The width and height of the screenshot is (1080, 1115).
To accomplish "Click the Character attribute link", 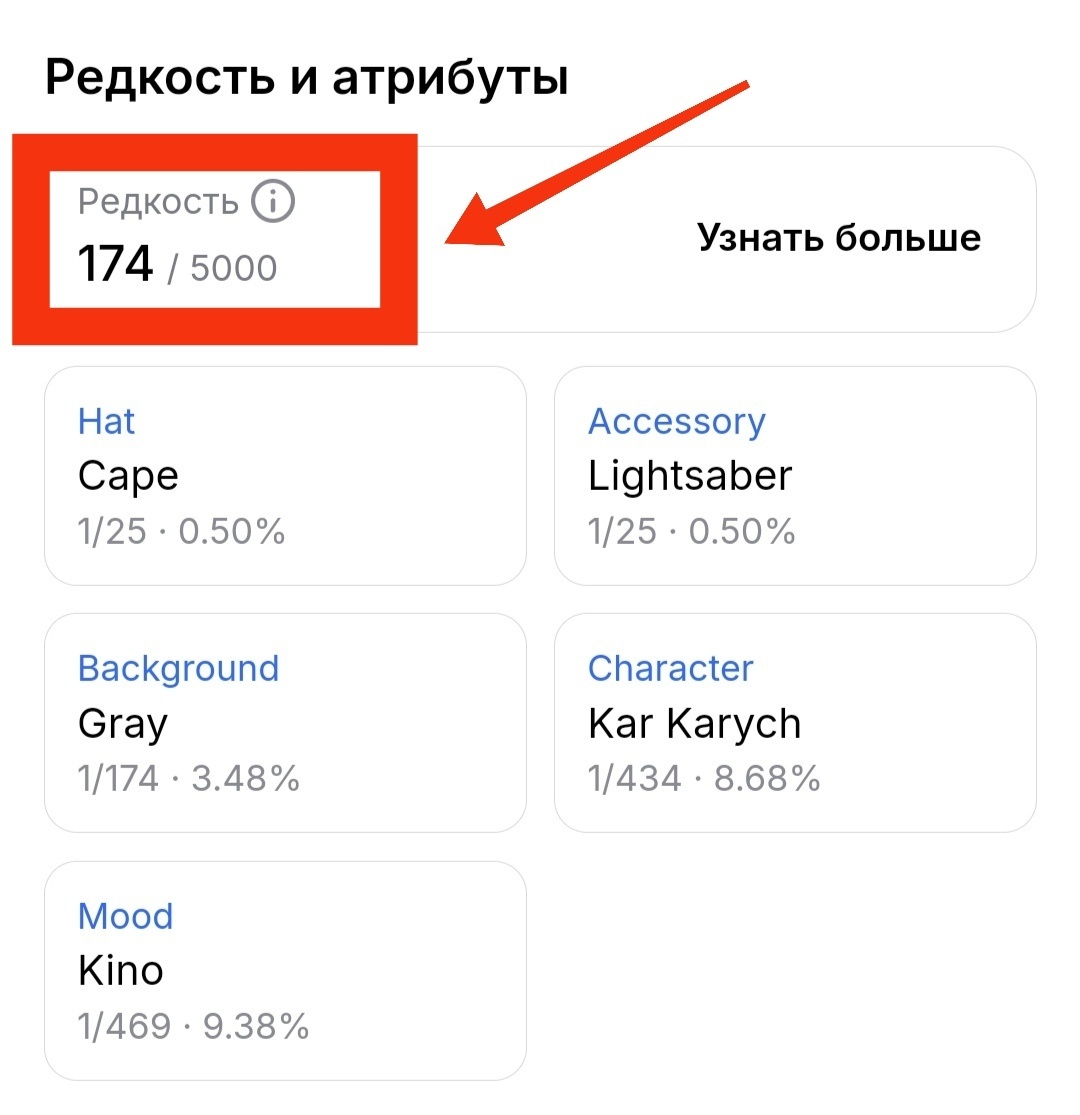I will pyautogui.click(x=670, y=668).
